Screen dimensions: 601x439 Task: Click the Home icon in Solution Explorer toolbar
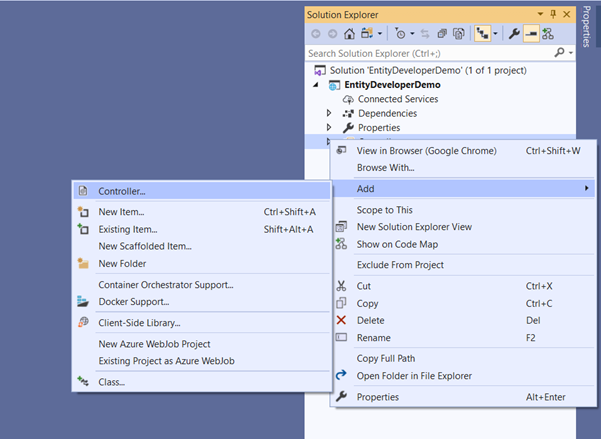[x=349, y=34]
